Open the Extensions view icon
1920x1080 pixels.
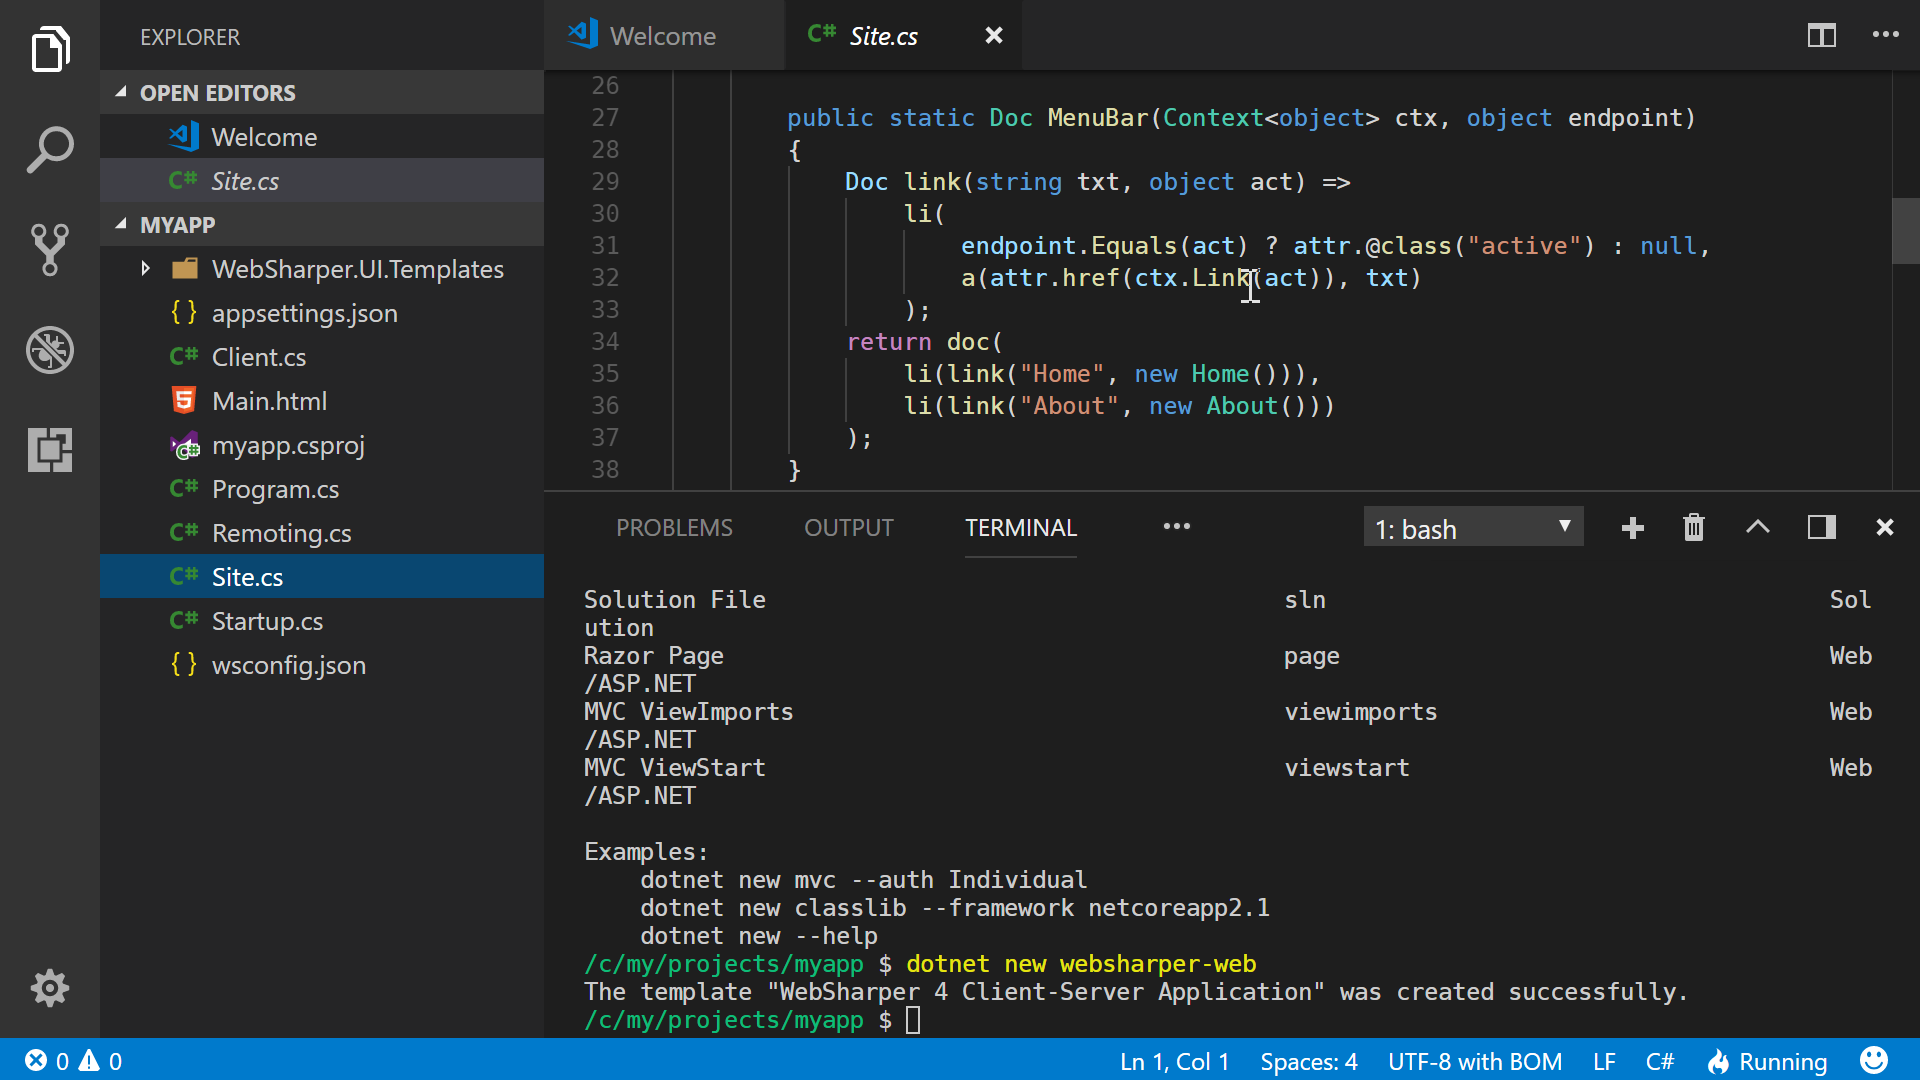[x=50, y=450]
